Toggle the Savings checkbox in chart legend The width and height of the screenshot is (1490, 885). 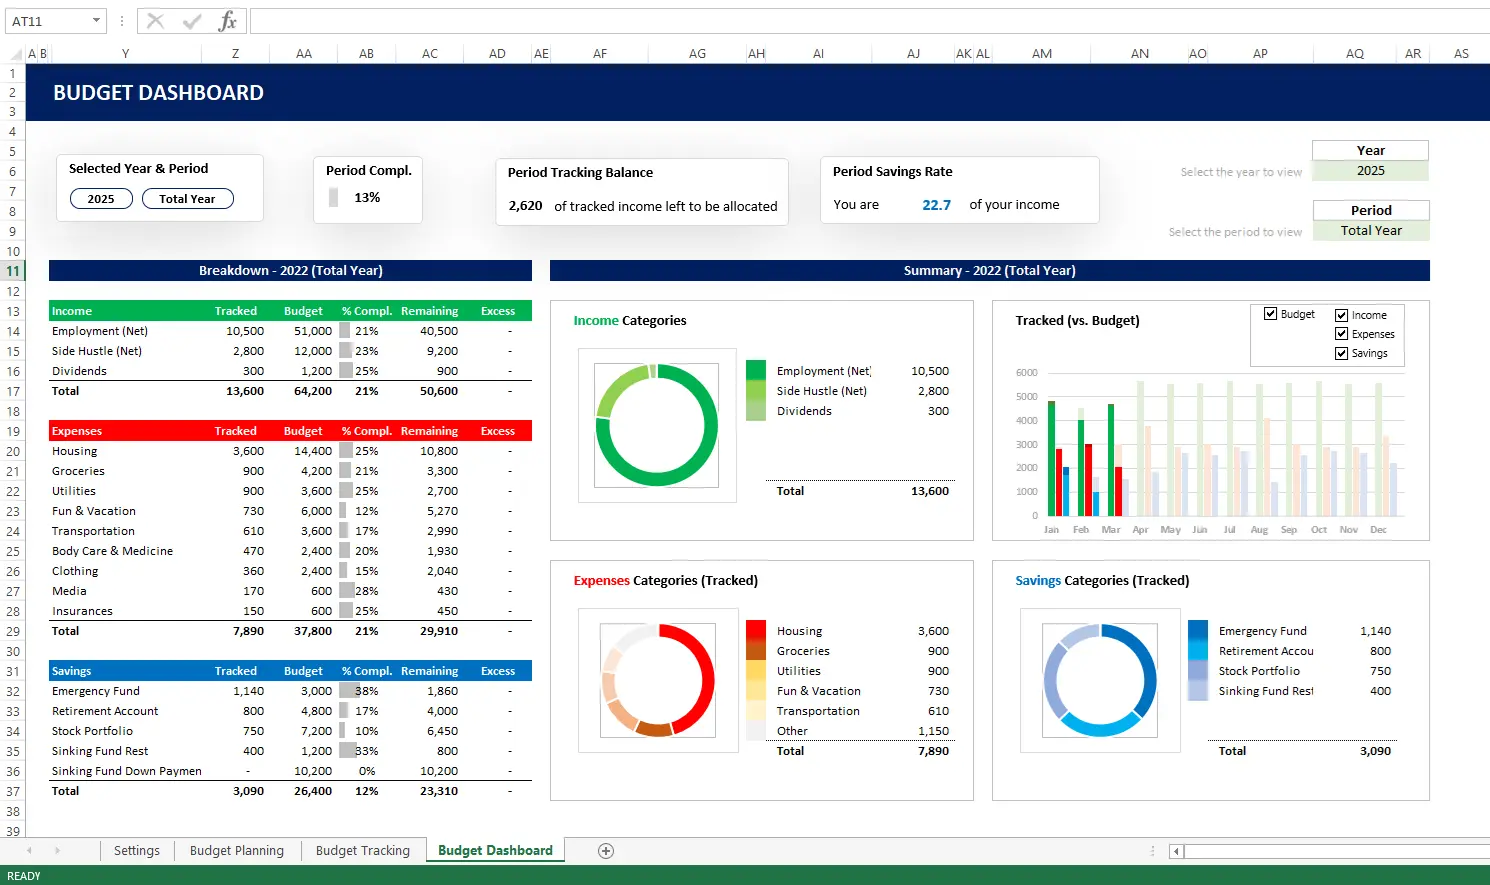[x=1342, y=353]
